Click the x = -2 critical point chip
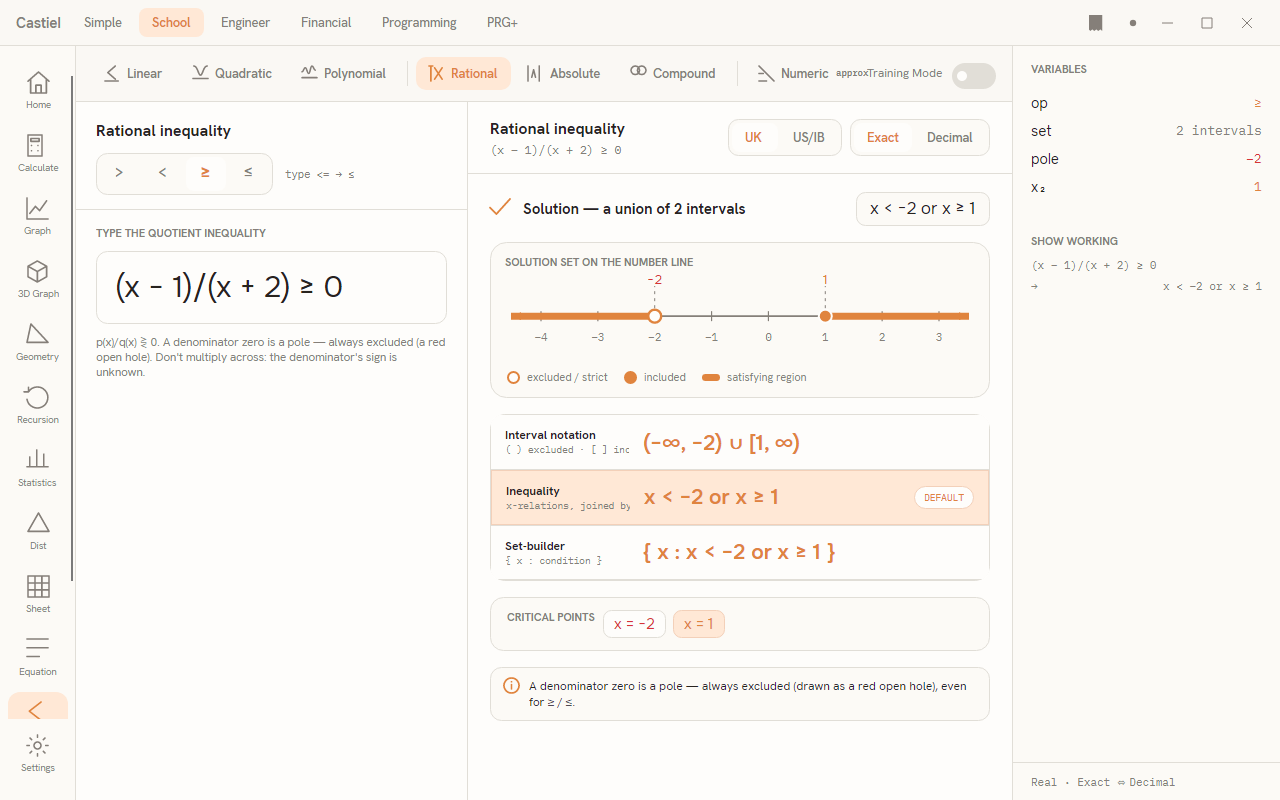 (634, 624)
